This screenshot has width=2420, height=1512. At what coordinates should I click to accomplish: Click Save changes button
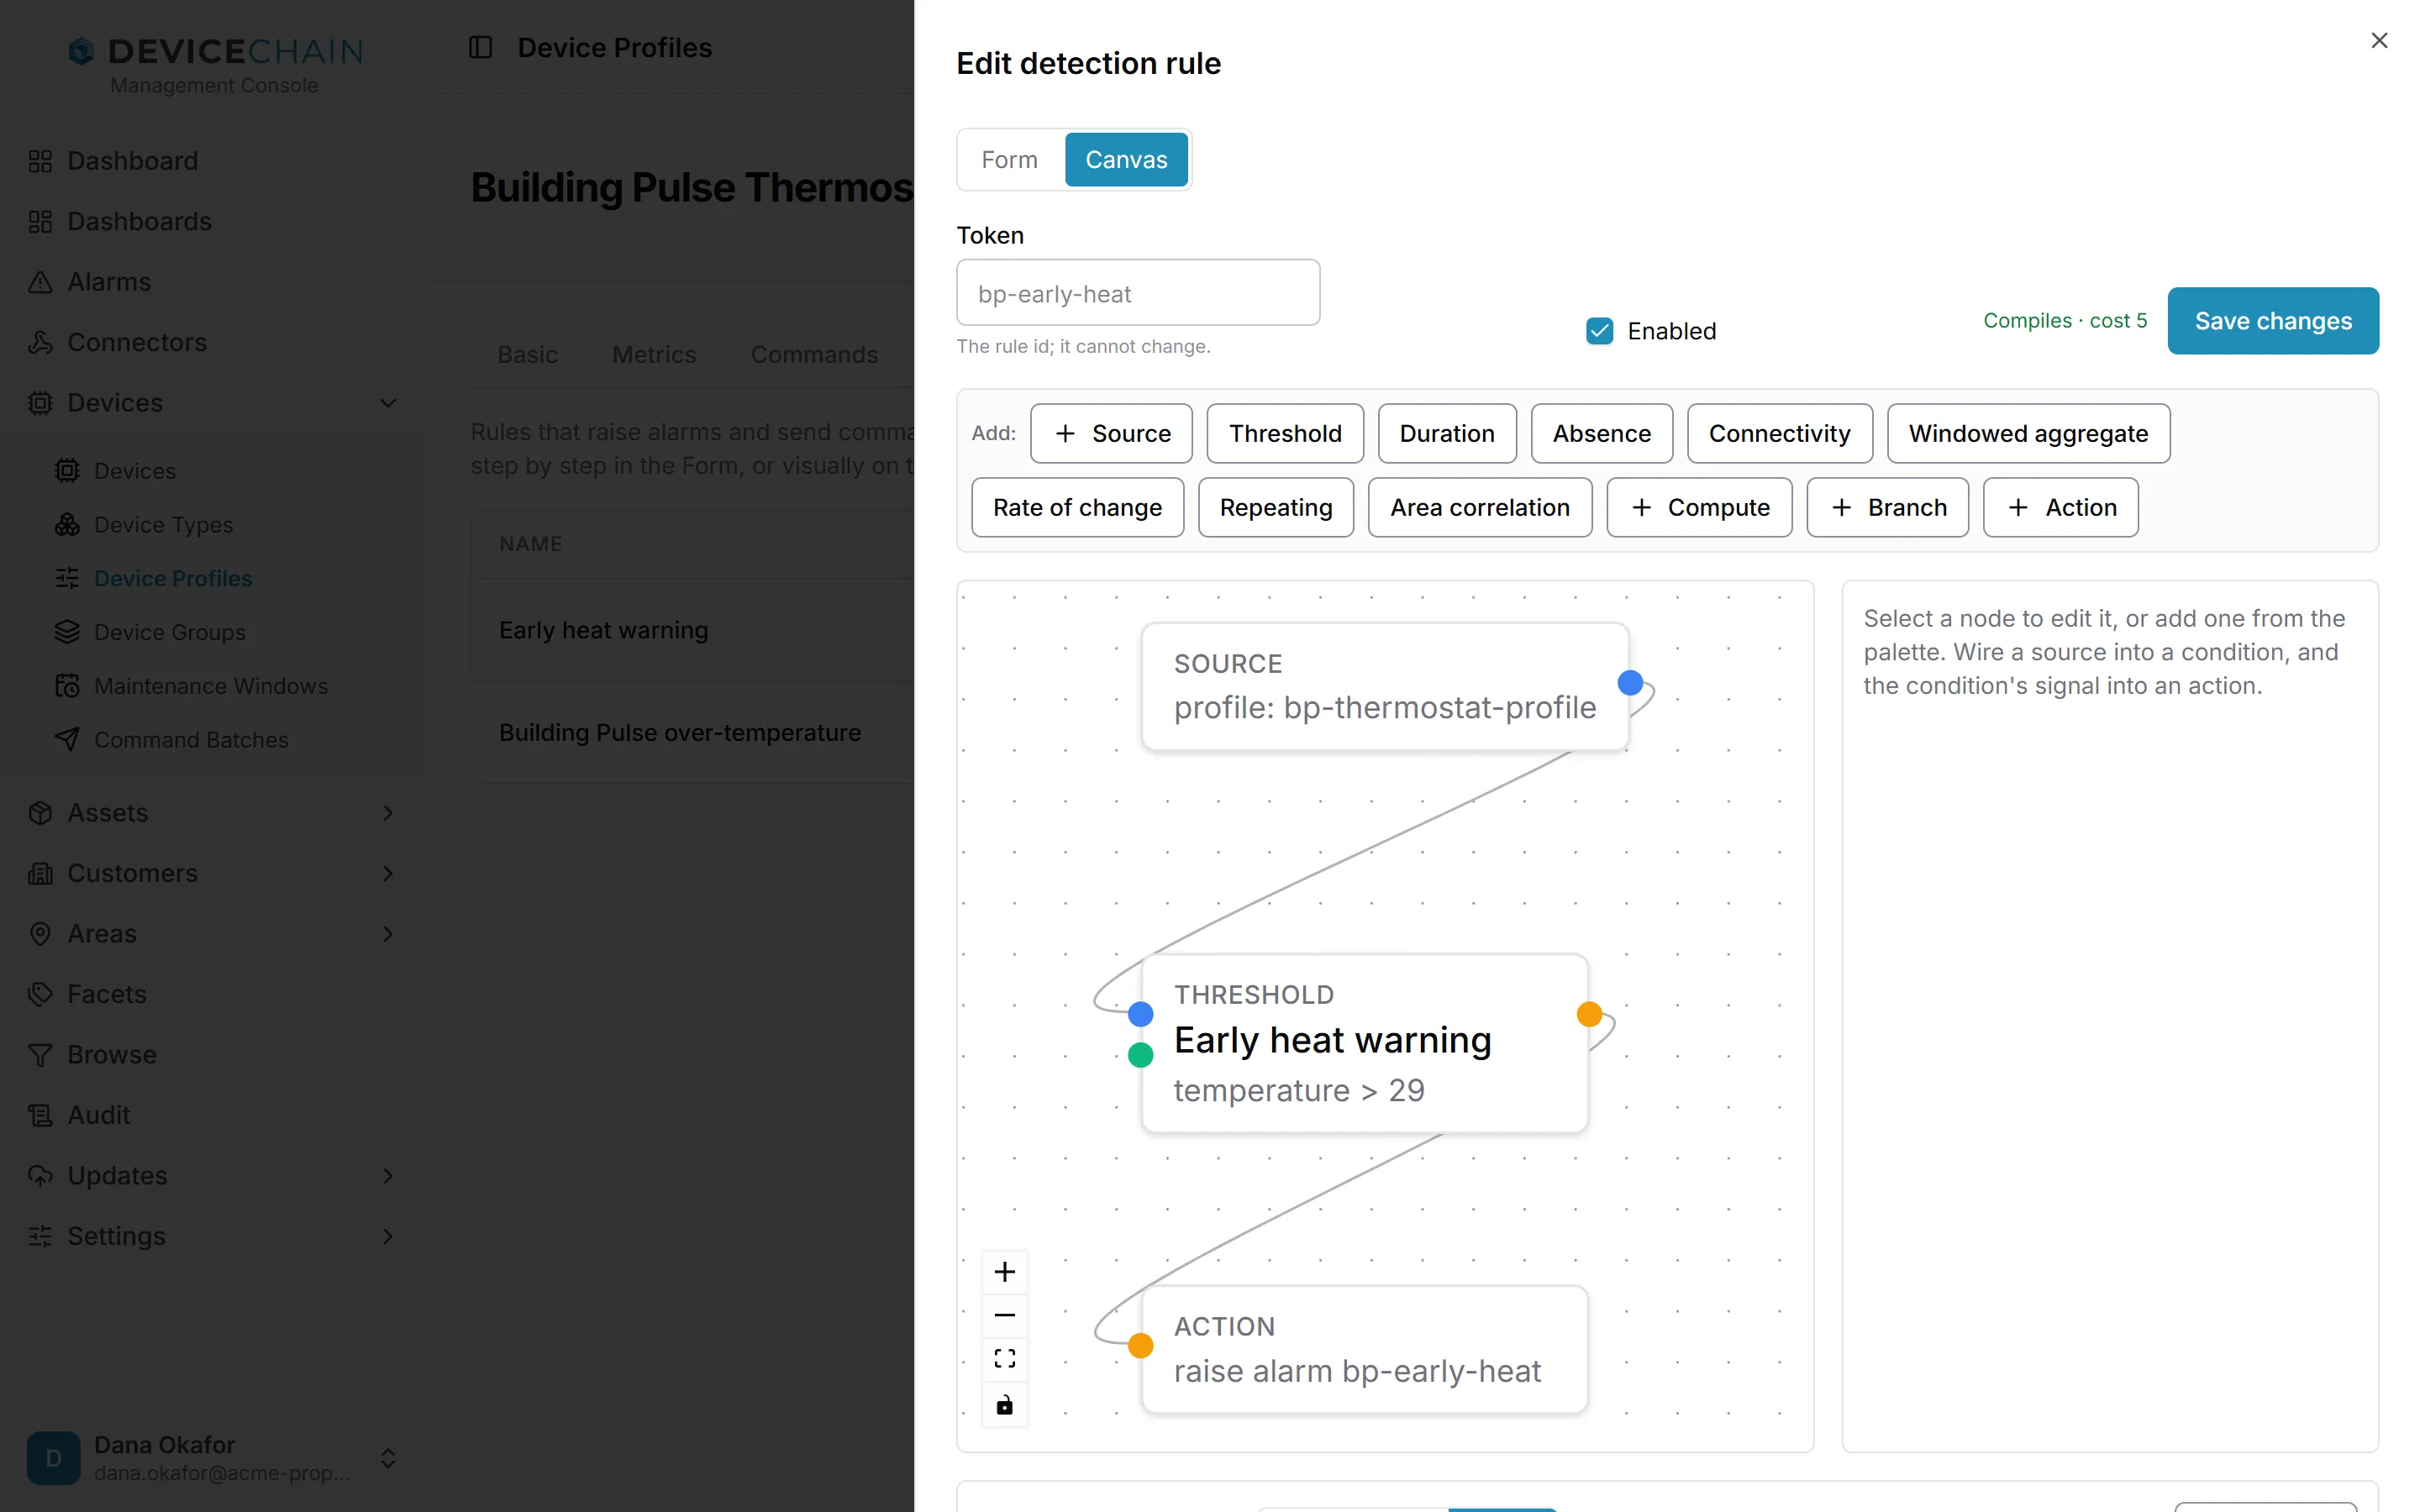point(2273,321)
